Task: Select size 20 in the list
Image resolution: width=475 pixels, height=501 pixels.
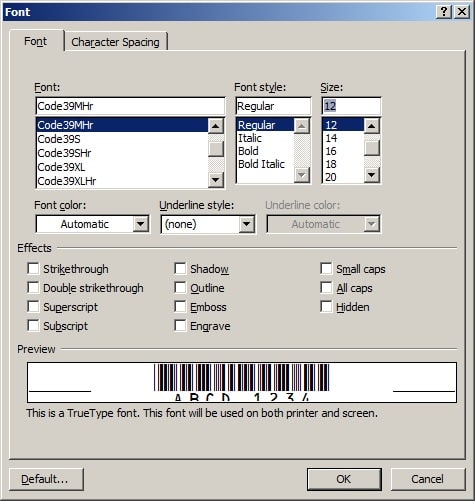Action: point(343,177)
